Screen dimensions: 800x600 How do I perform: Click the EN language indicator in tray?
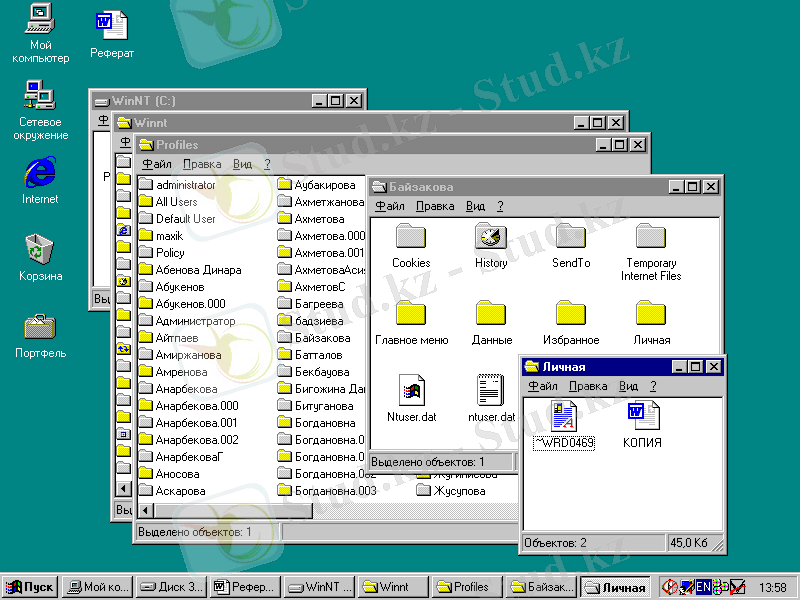click(x=703, y=587)
